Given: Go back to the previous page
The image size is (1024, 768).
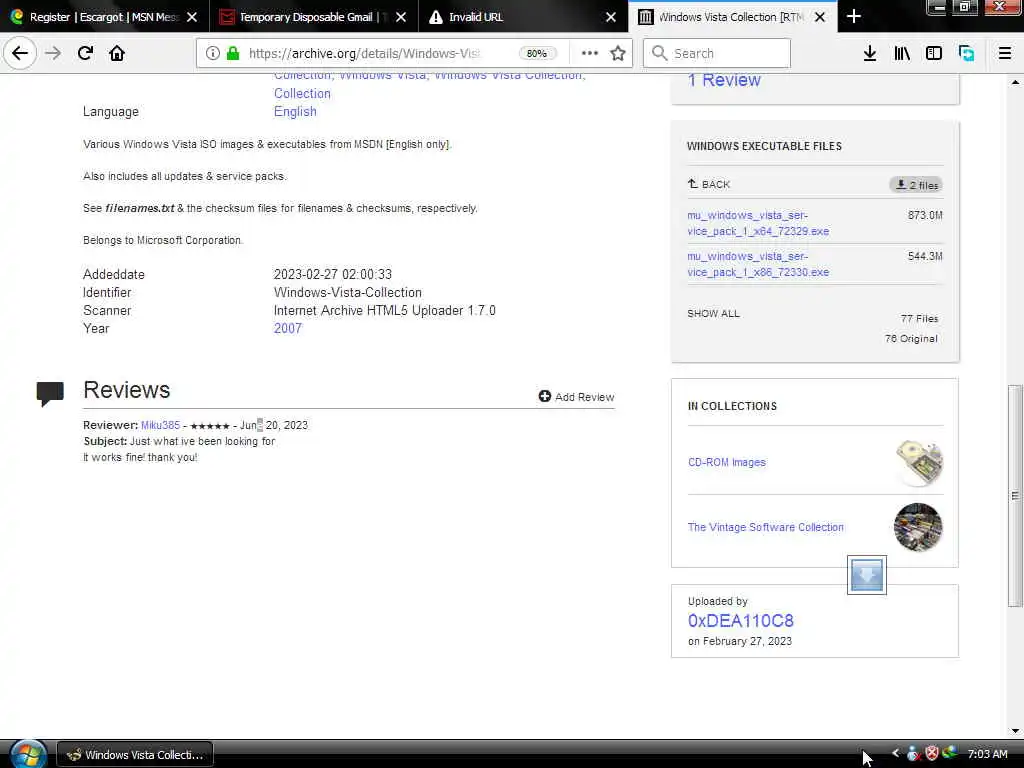Looking at the screenshot, I should click(20, 53).
